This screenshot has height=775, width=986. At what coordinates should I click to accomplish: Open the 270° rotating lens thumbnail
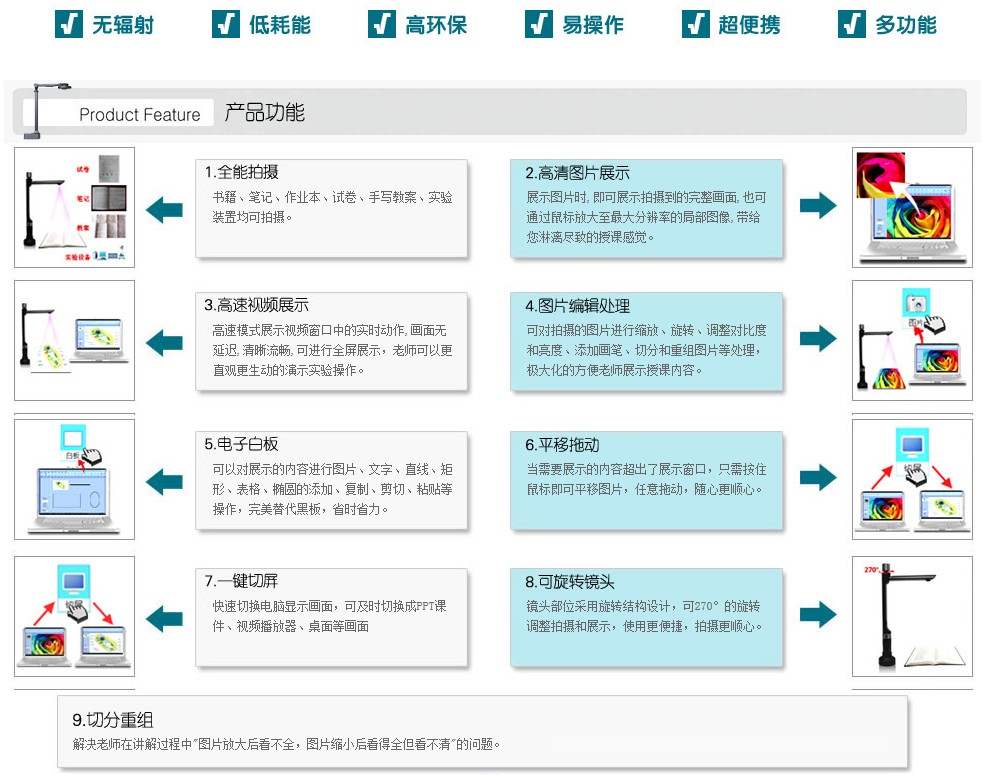pyautogui.click(x=911, y=616)
